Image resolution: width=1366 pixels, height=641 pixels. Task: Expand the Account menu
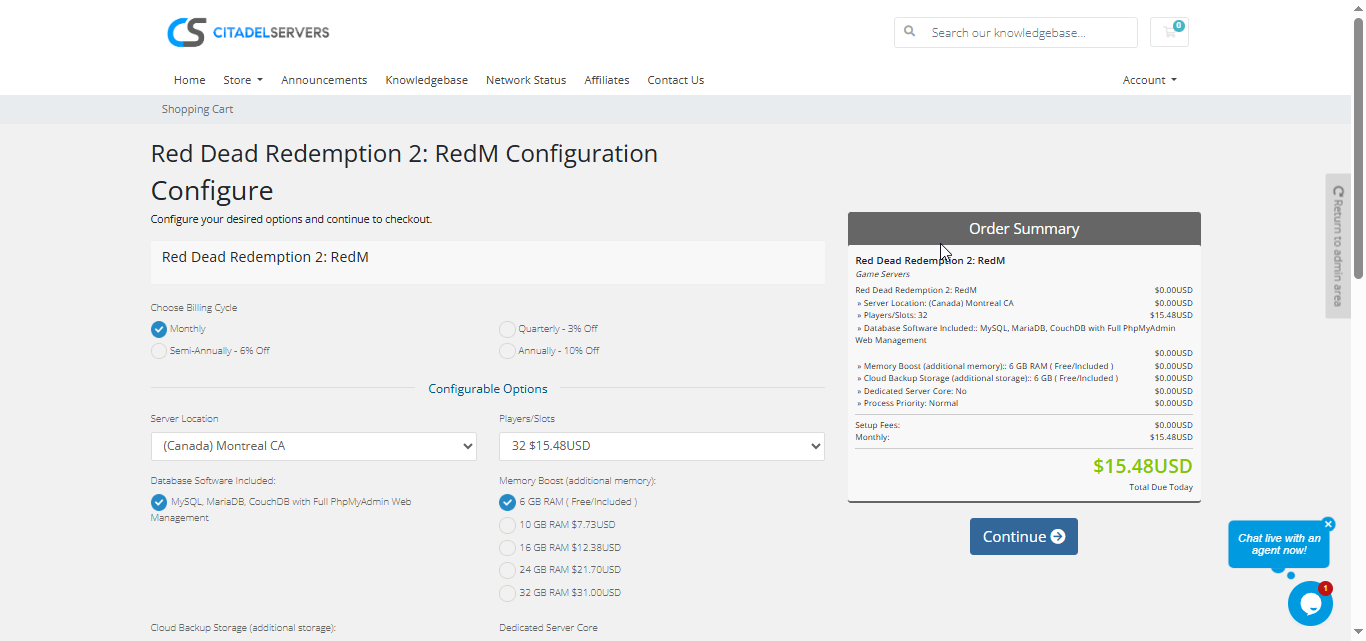[1149, 80]
